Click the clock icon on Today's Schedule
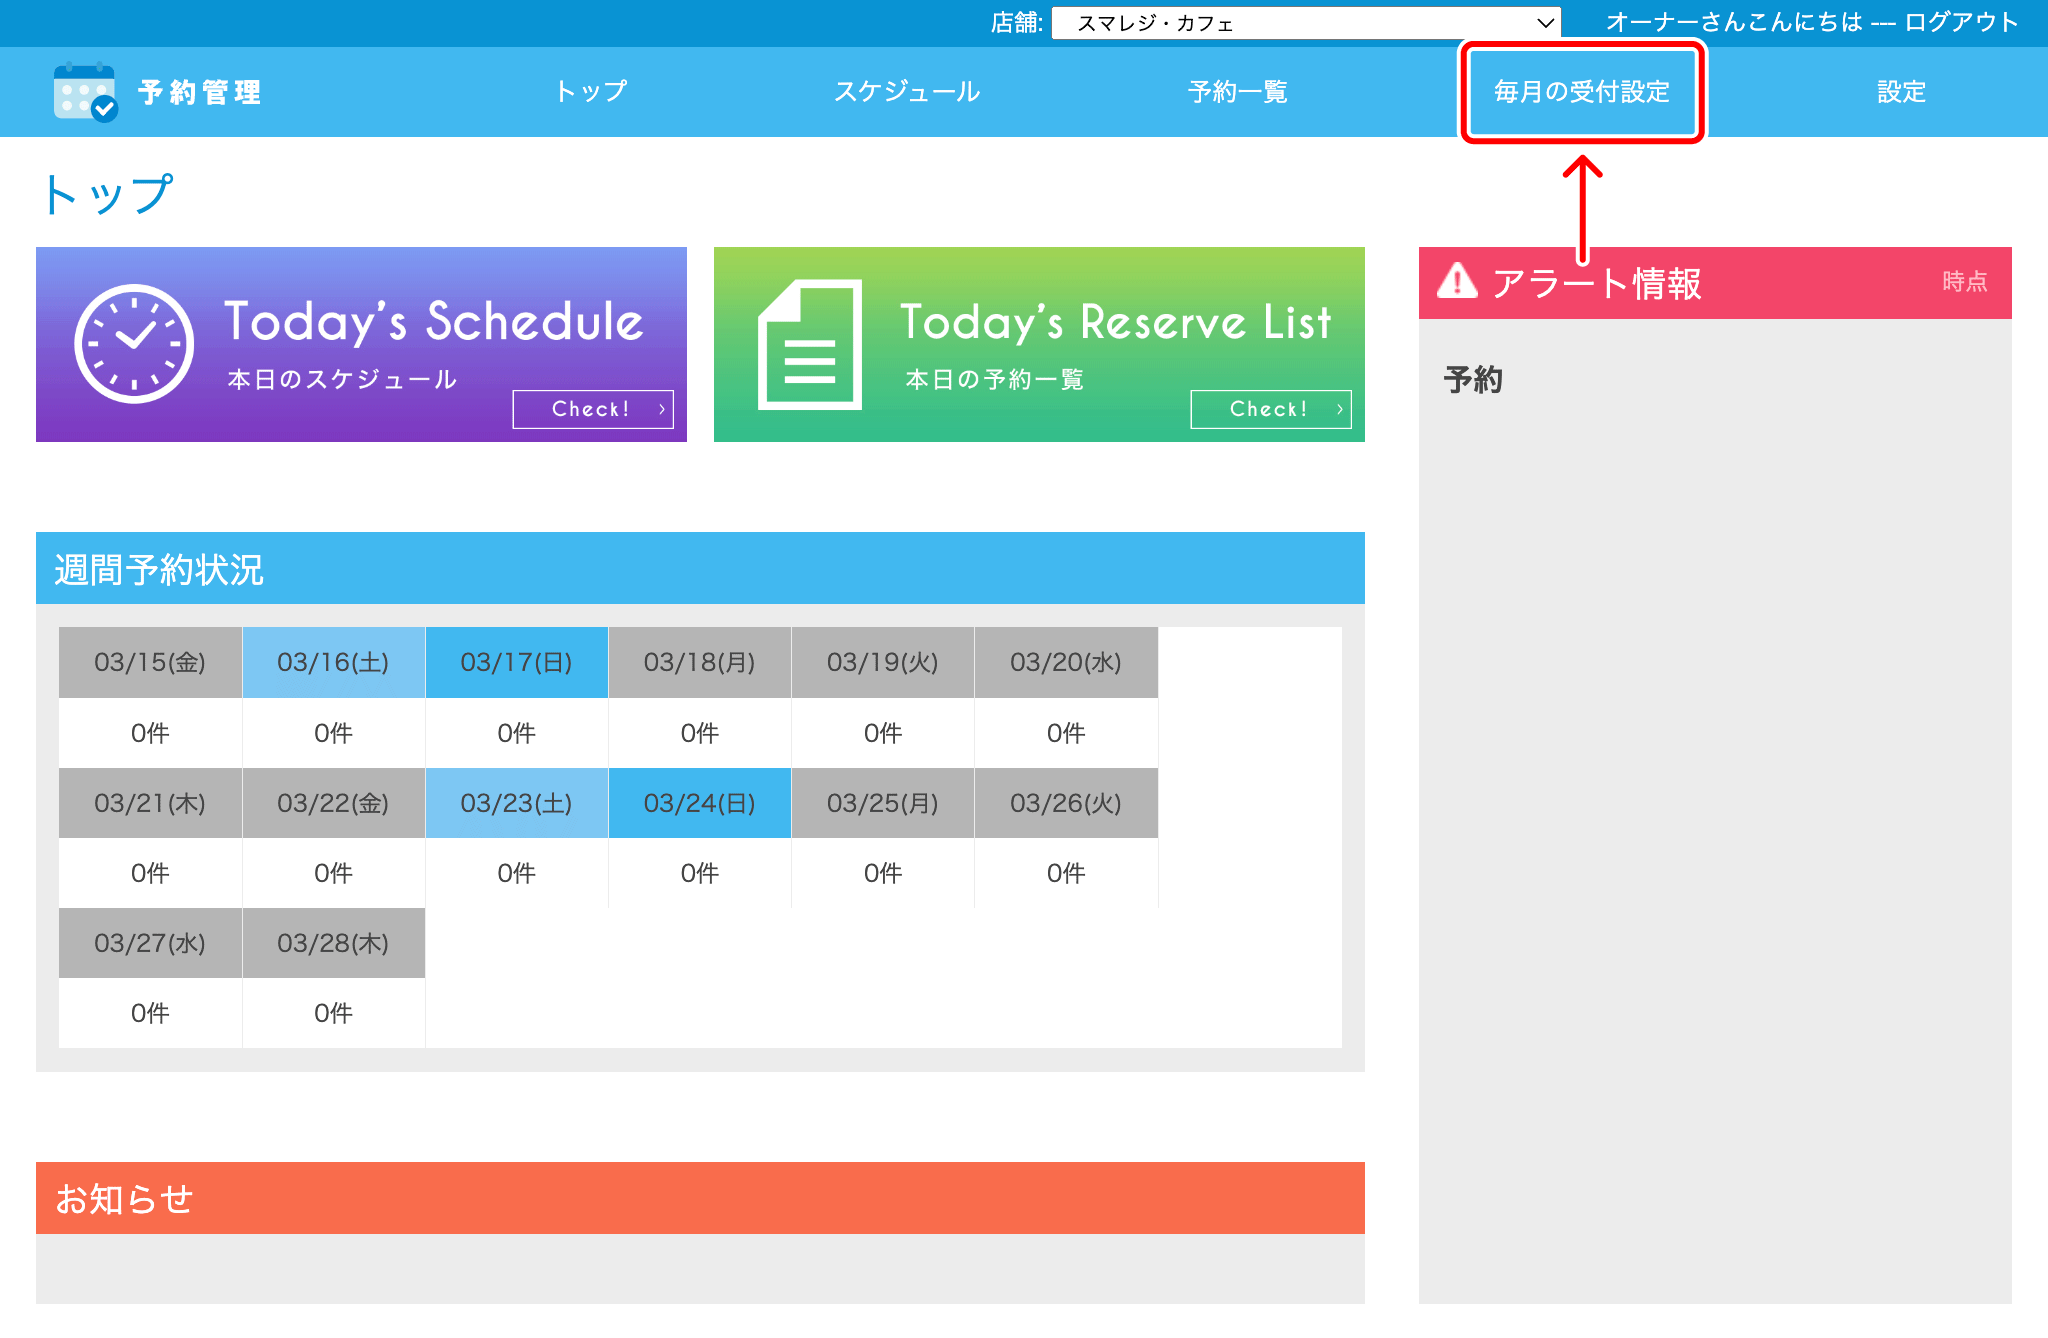The width and height of the screenshot is (2048, 1338). coord(134,344)
